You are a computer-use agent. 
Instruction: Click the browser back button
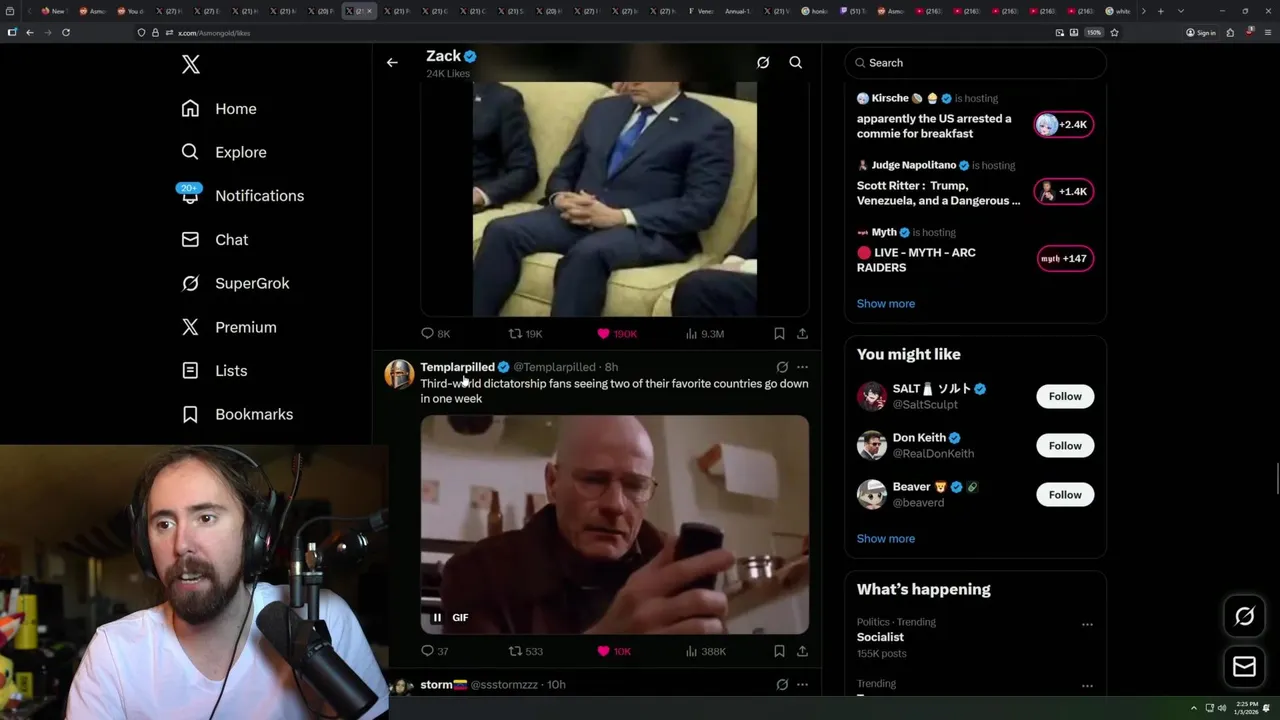pyautogui.click(x=29, y=32)
